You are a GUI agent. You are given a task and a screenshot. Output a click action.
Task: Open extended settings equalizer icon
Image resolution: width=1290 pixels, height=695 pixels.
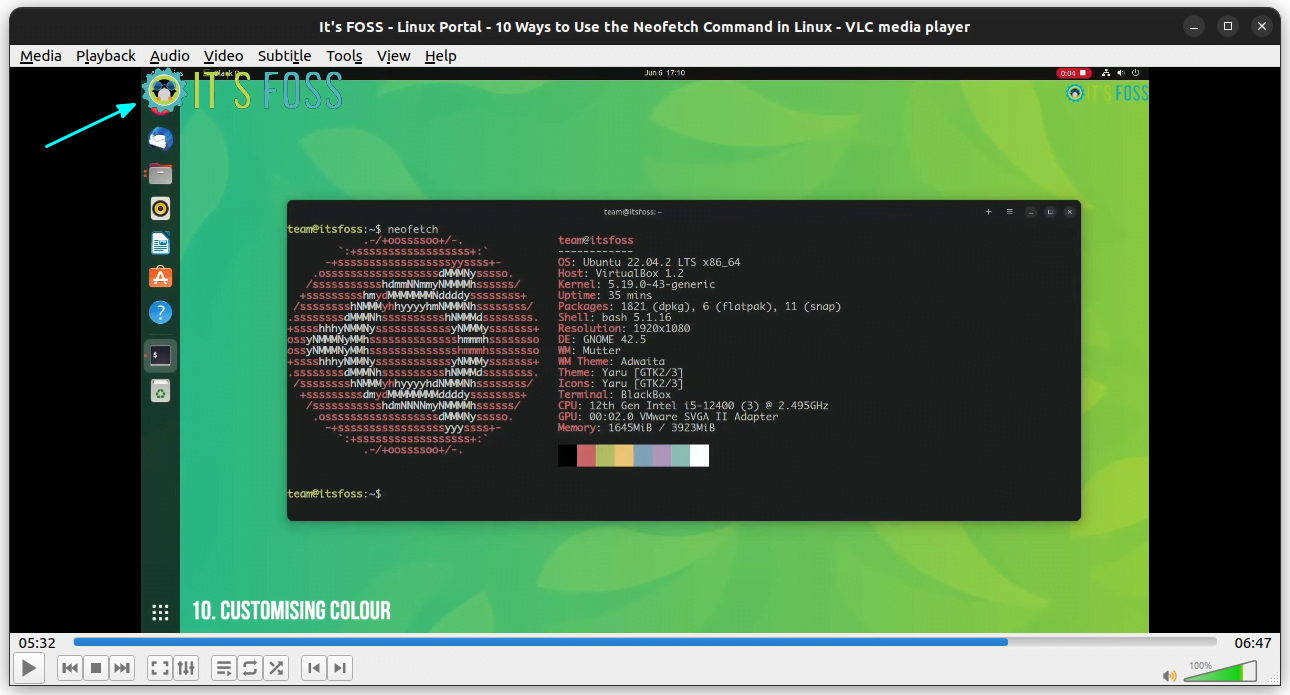[186, 668]
